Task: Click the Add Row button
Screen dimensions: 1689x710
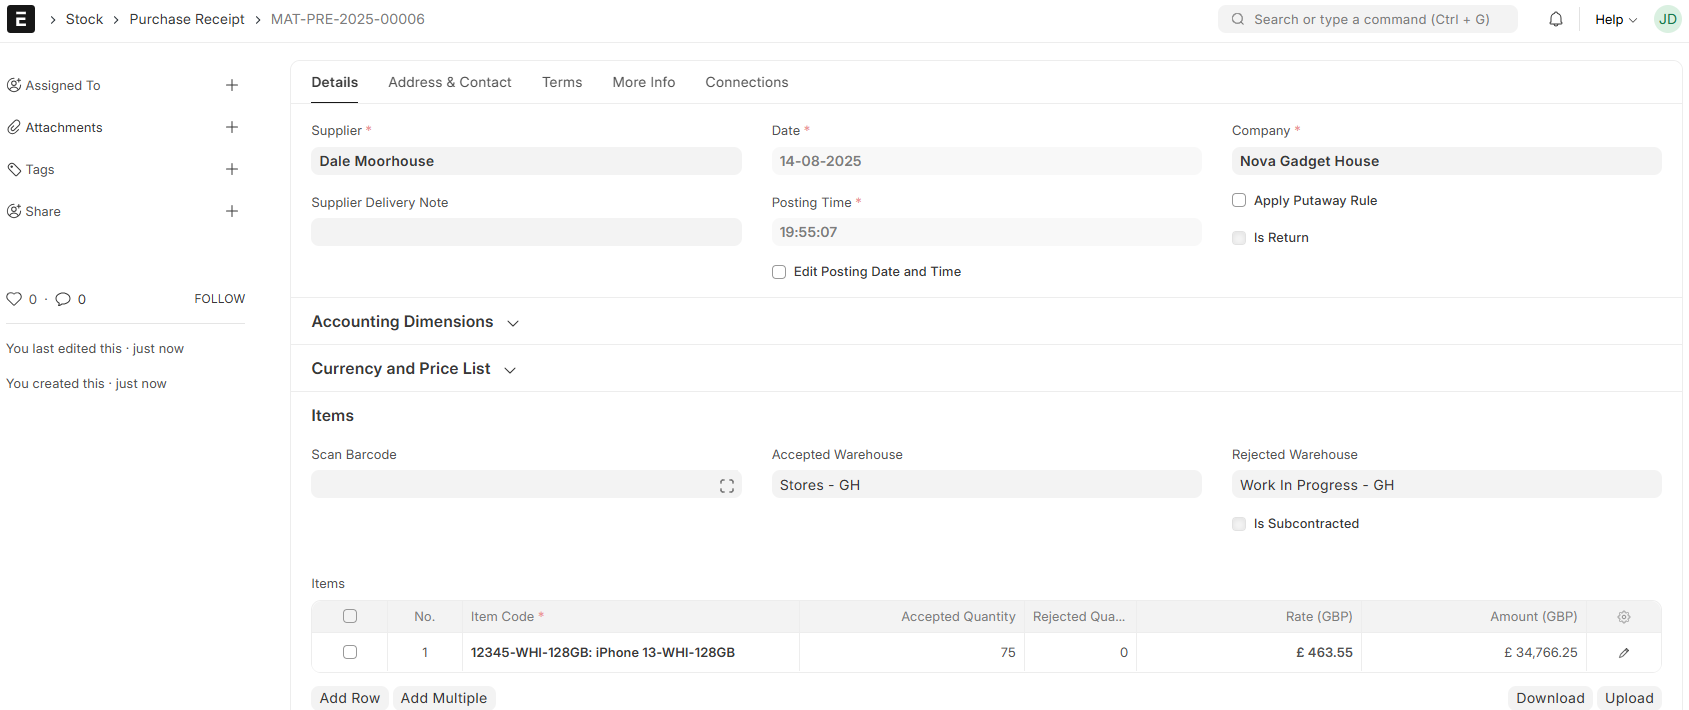Action: (350, 698)
